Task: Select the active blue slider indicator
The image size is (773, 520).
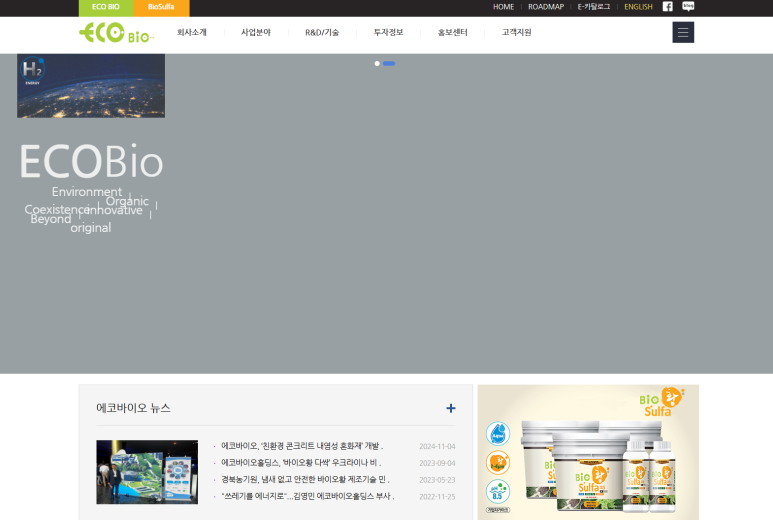Action: [389, 64]
